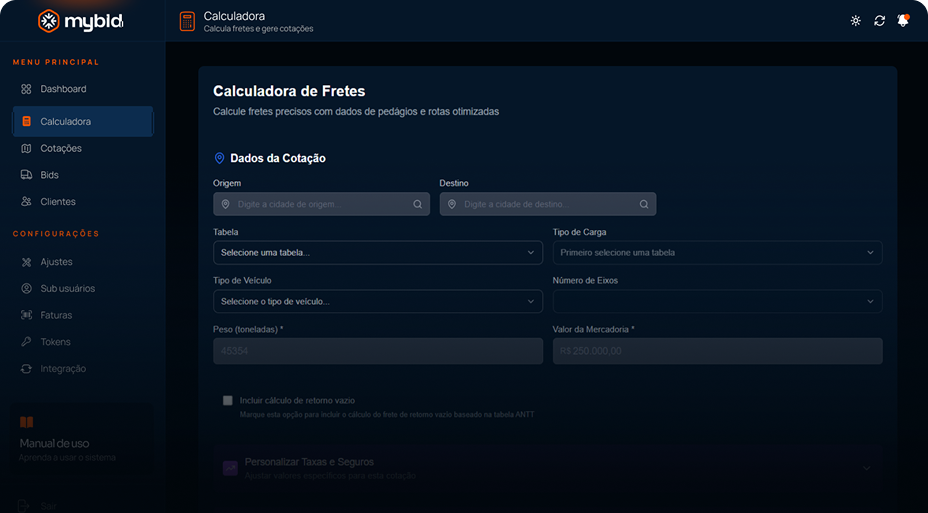Open Cotações from the sidebar
This screenshot has width=928, height=513.
pos(61,148)
